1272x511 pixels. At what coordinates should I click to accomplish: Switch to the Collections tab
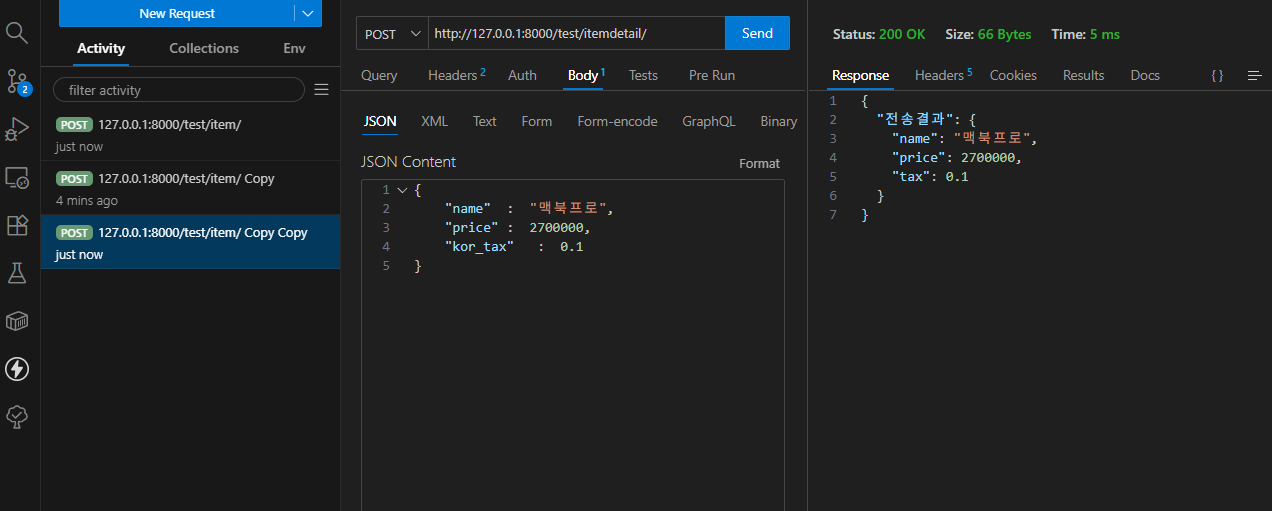click(204, 48)
